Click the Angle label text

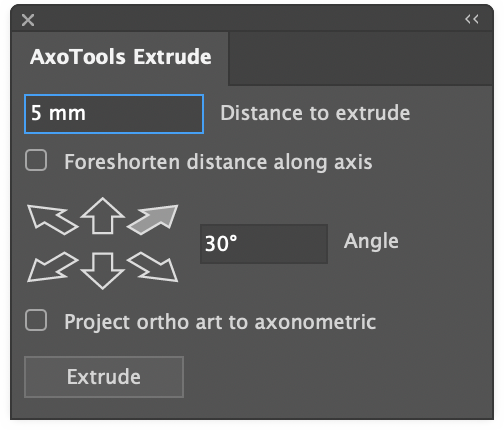(x=371, y=241)
